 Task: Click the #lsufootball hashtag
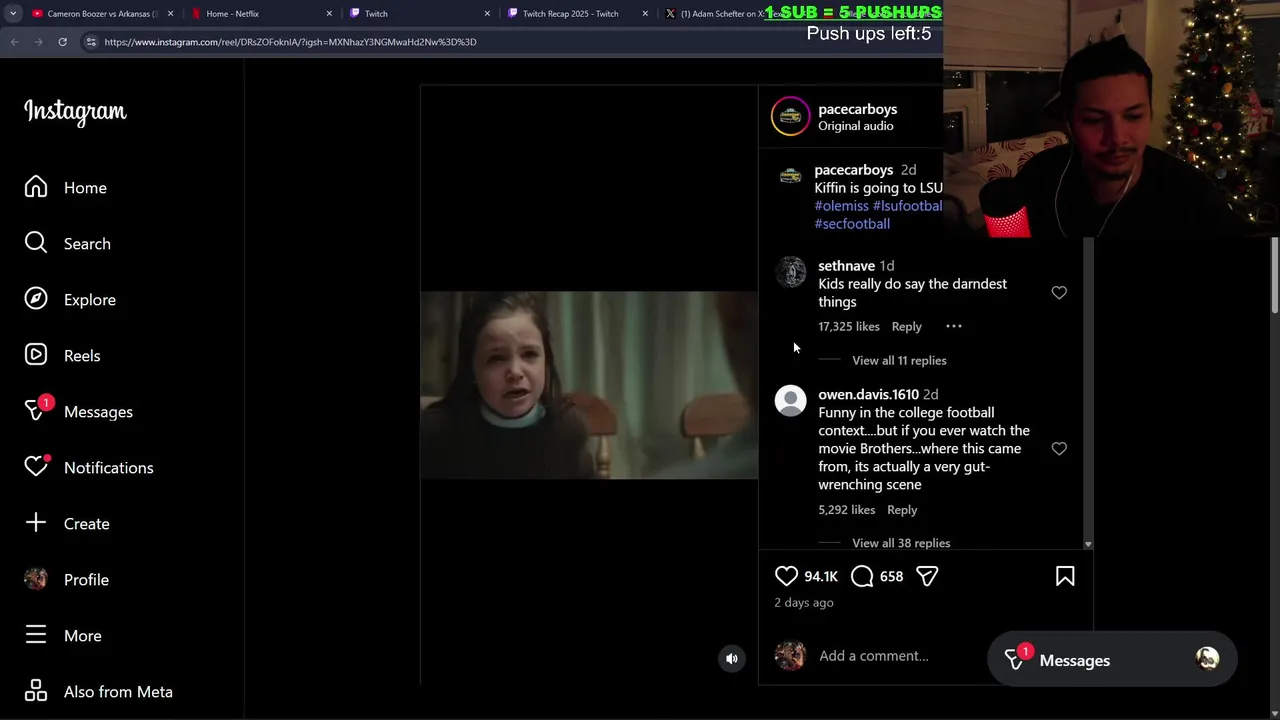click(907, 206)
